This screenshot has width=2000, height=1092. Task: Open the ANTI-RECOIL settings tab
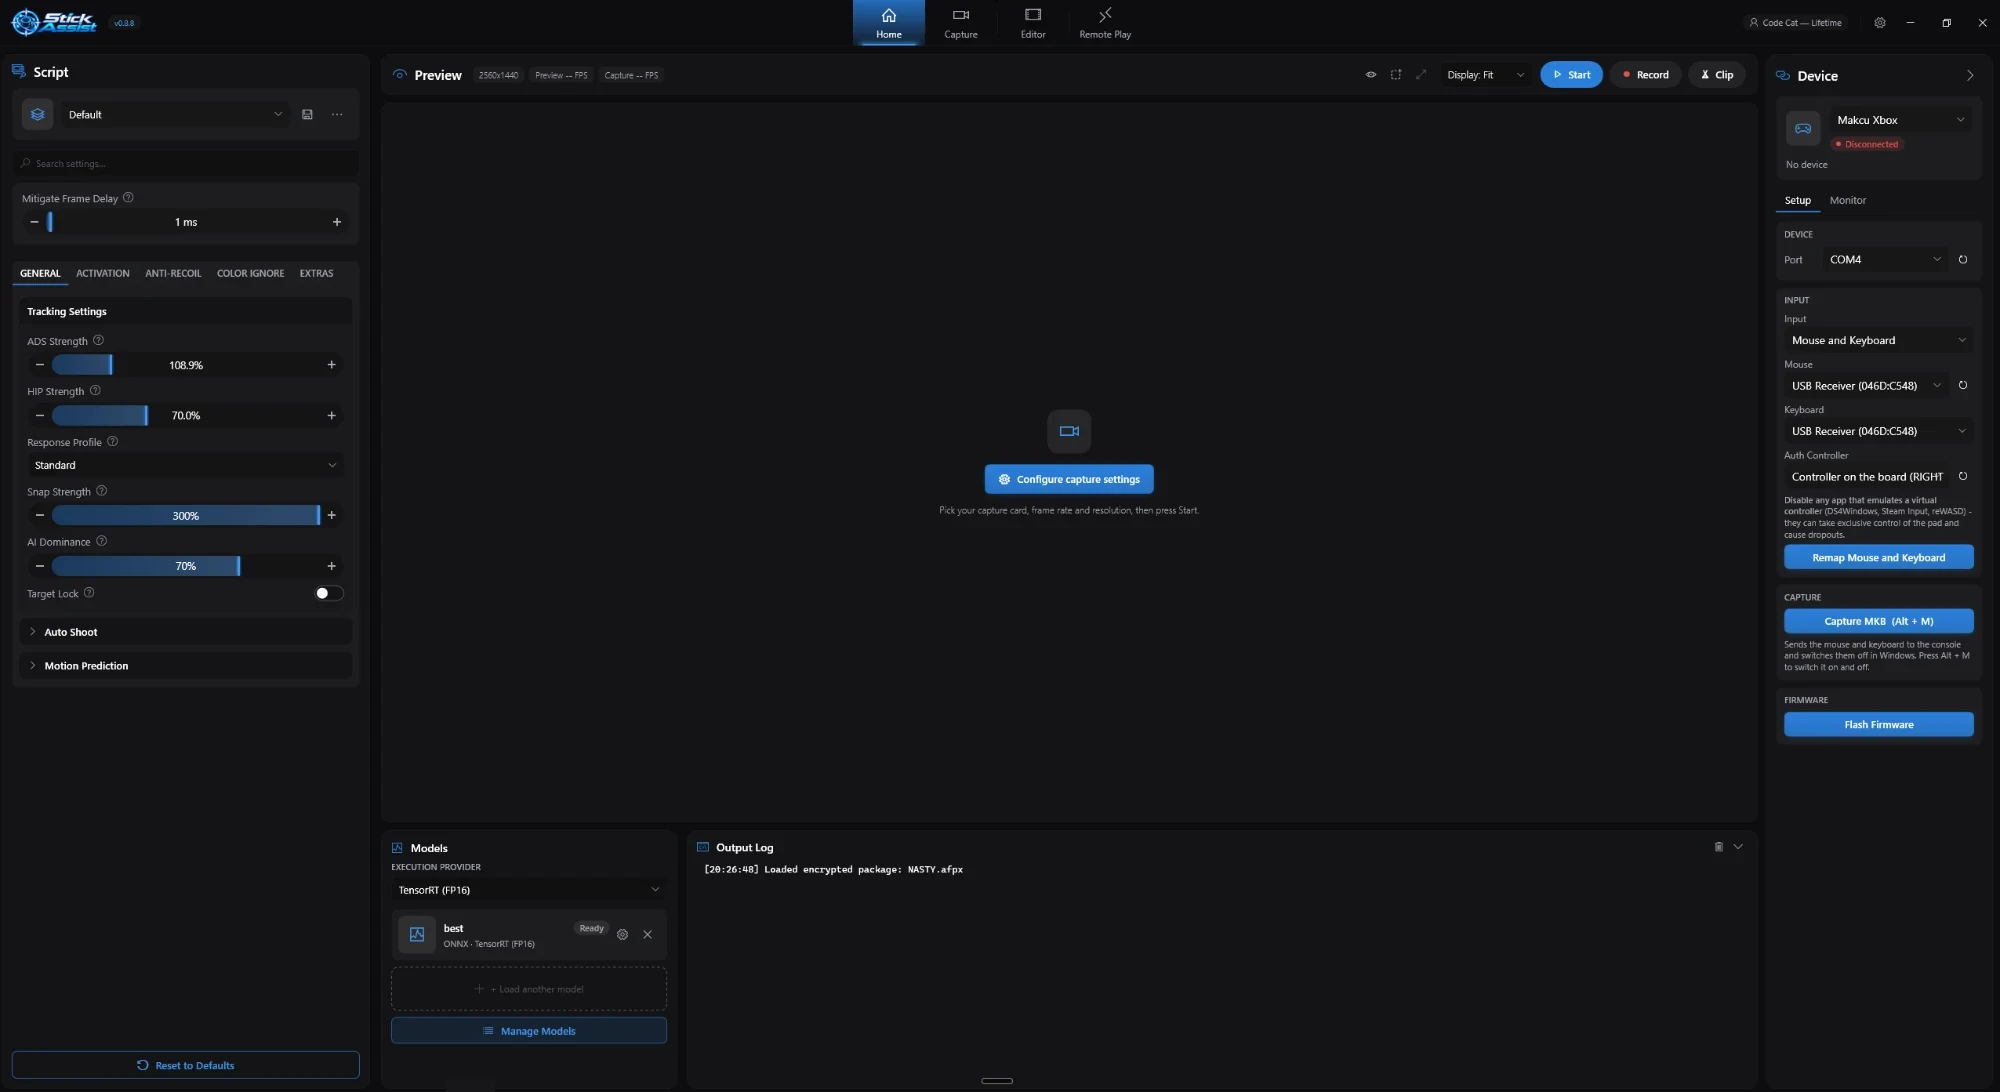pos(173,273)
